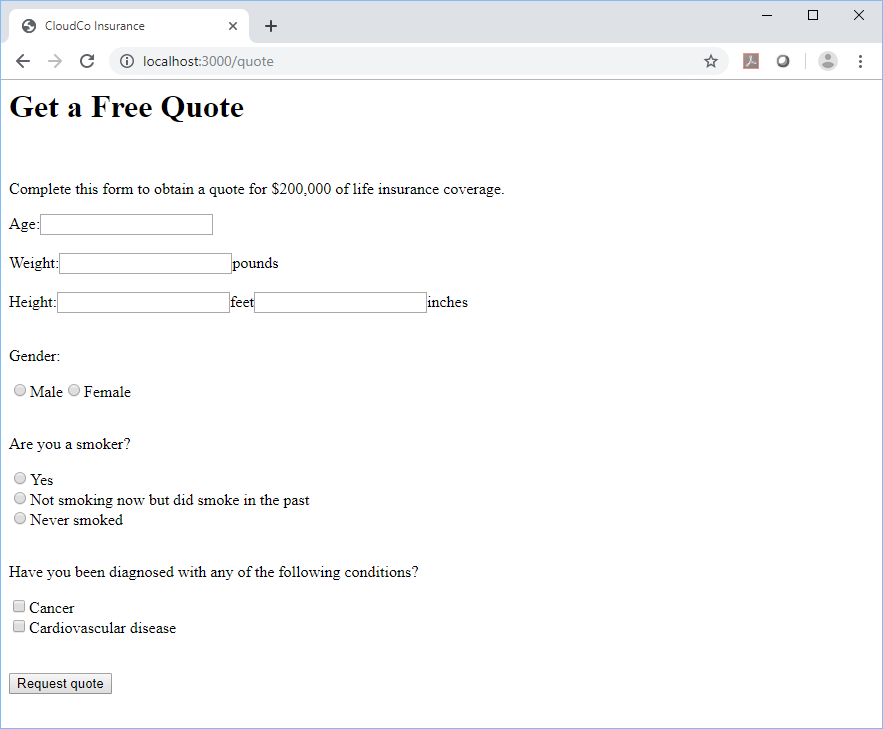Select the Male gender option
The image size is (883, 729).
(x=20, y=390)
